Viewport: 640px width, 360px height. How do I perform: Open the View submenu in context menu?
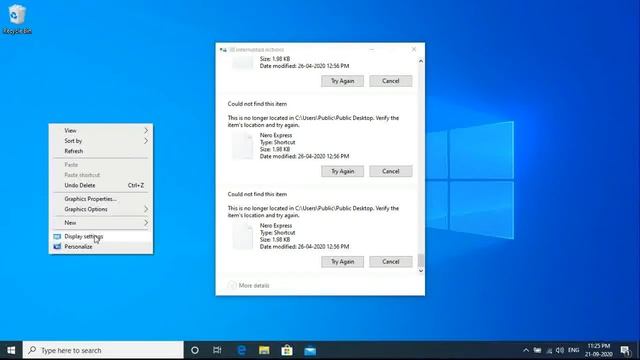coord(101,131)
